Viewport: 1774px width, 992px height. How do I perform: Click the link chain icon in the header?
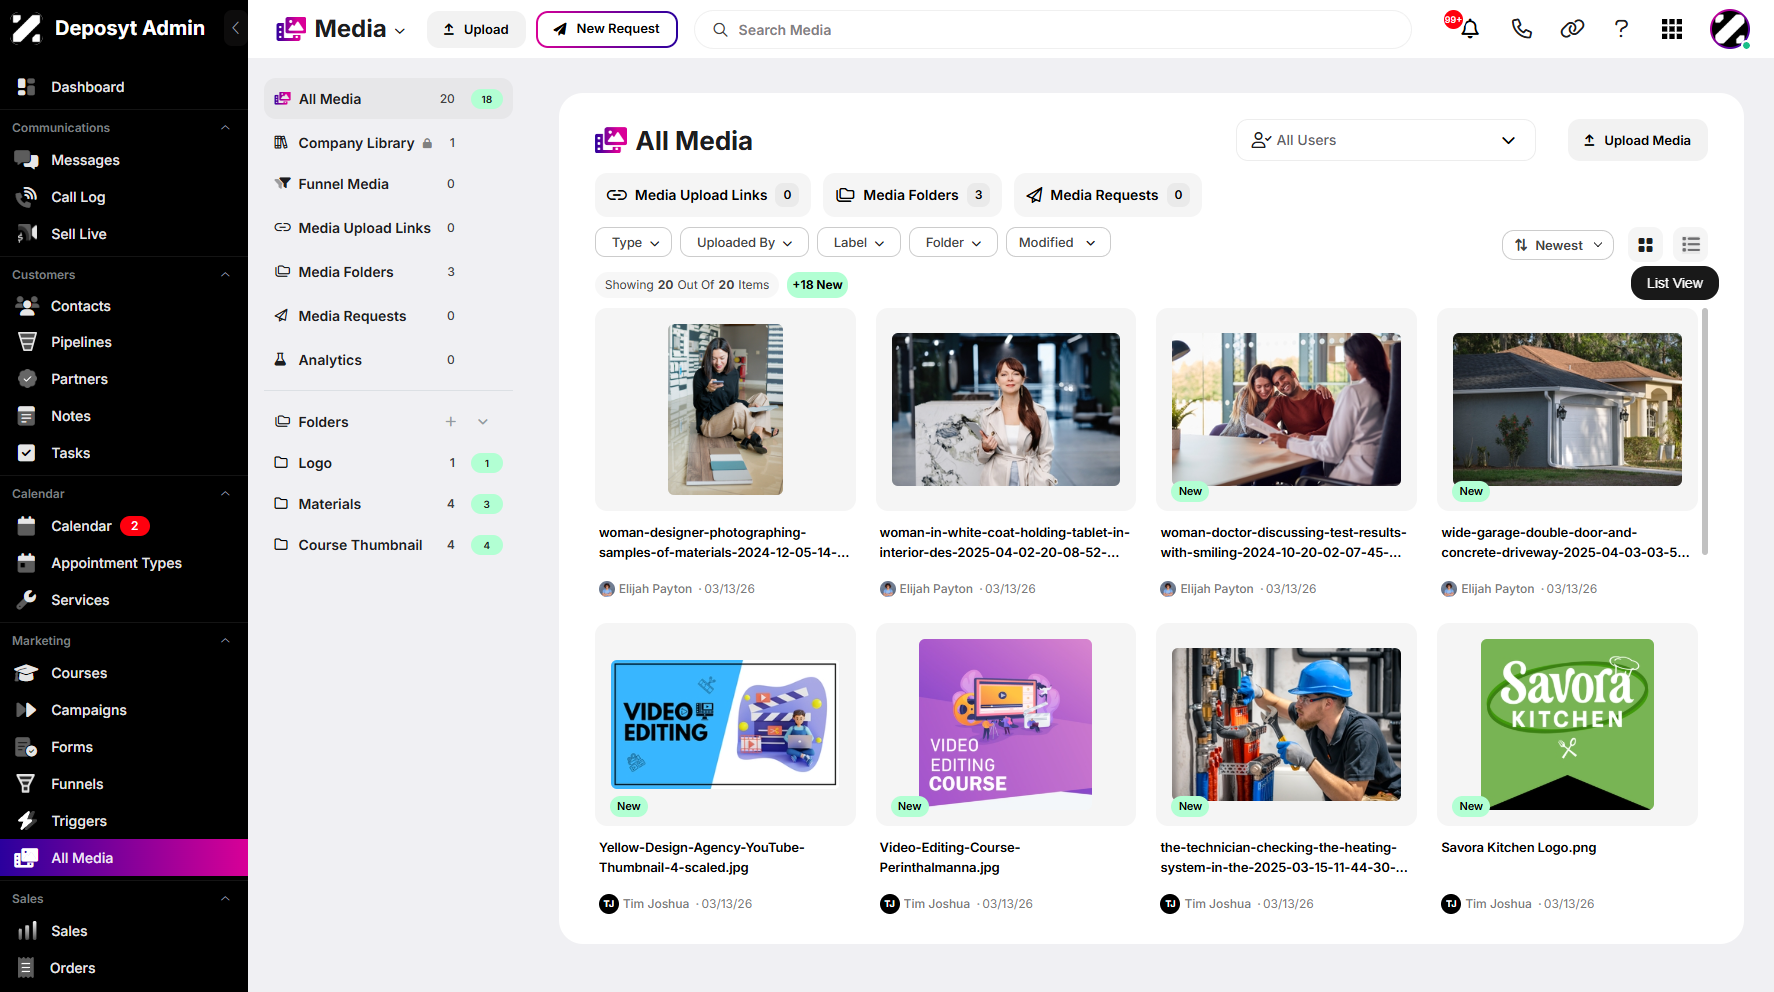point(1572,29)
